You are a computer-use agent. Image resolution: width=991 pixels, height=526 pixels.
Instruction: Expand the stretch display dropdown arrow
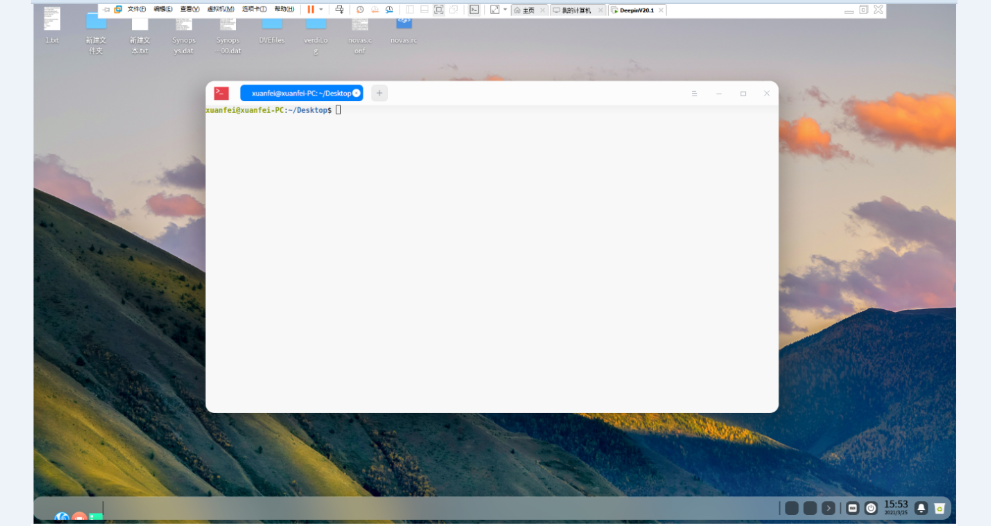point(505,9)
